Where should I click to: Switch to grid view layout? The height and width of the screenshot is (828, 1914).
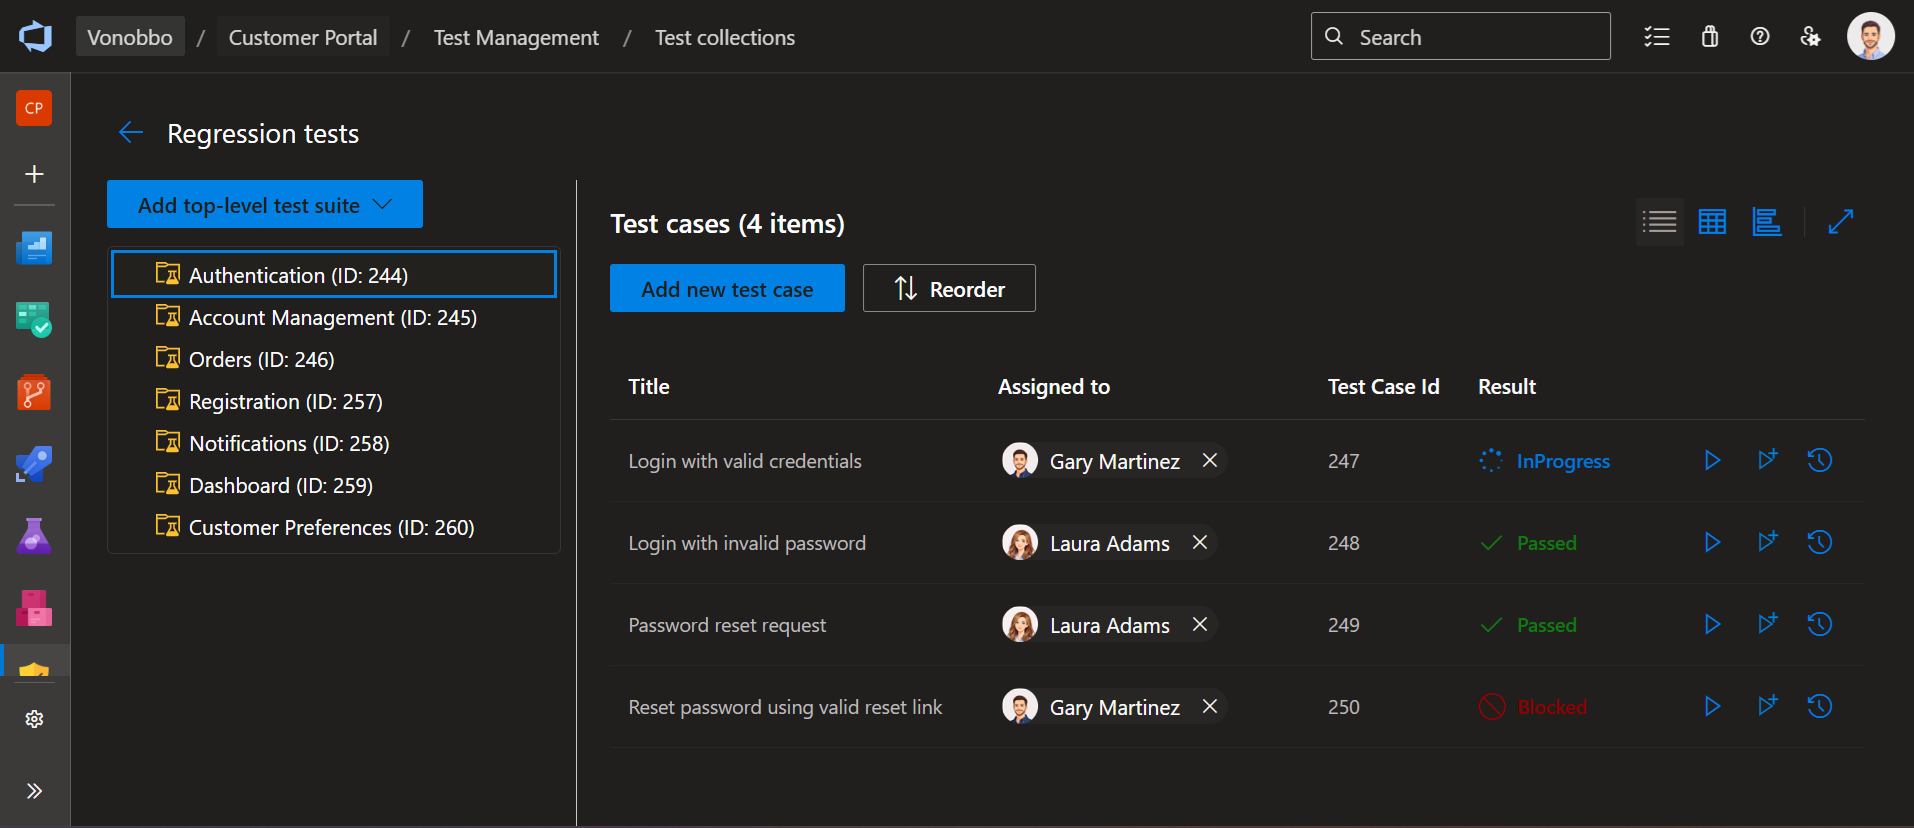click(1712, 222)
